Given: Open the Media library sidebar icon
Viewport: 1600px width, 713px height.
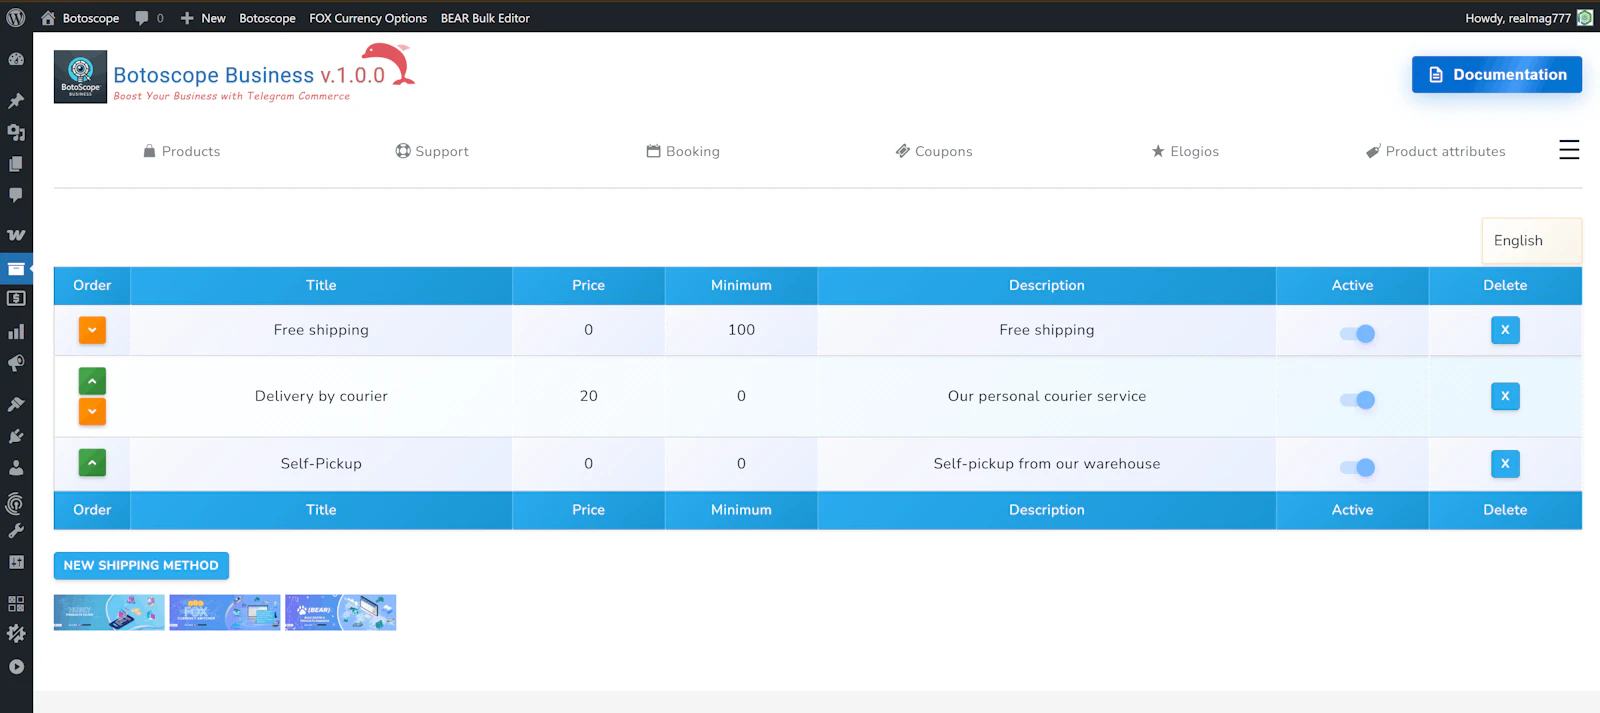Looking at the screenshot, I should [16, 132].
